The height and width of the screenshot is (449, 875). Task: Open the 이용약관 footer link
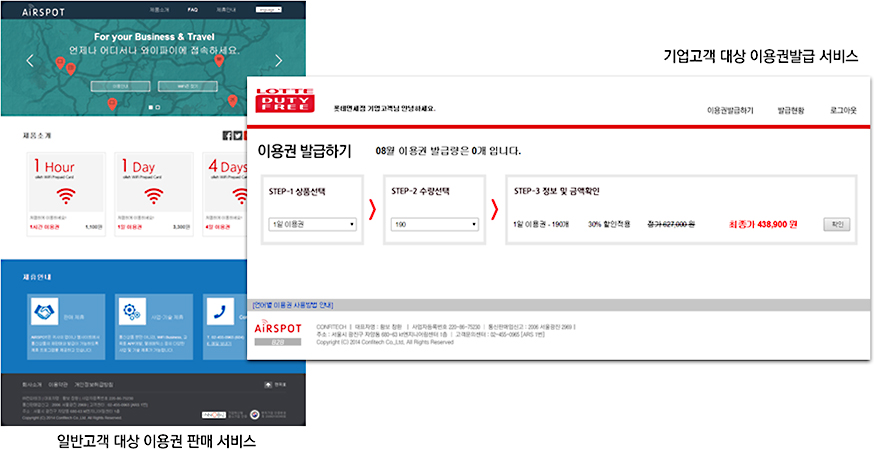(x=57, y=385)
